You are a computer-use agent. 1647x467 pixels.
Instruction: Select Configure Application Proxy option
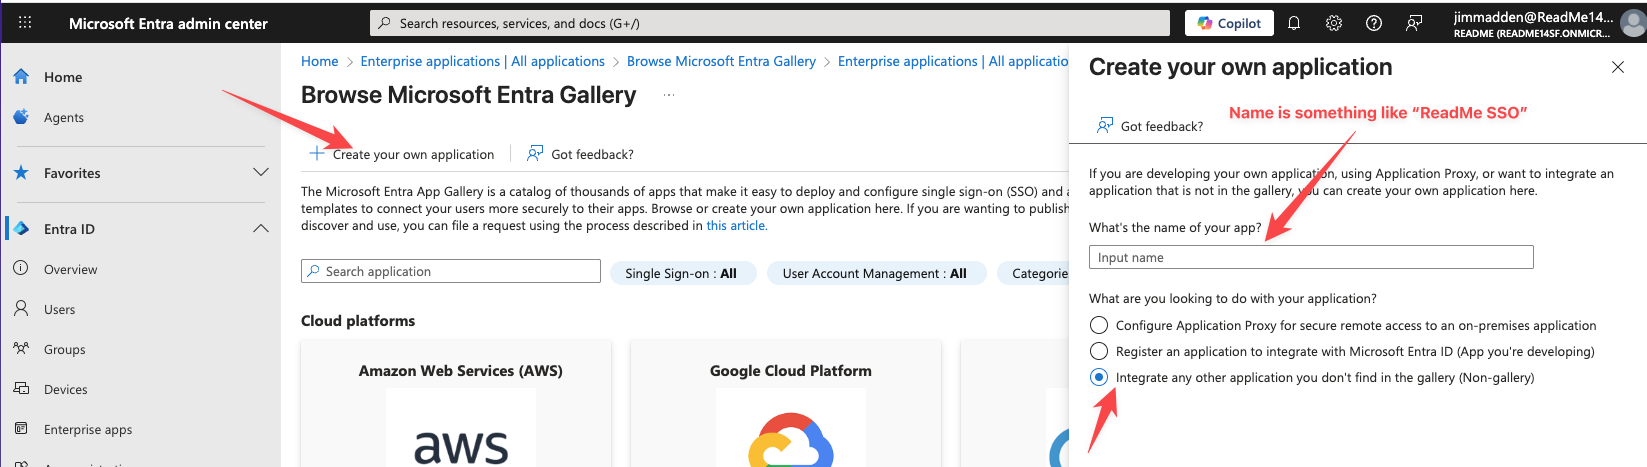[1099, 325]
